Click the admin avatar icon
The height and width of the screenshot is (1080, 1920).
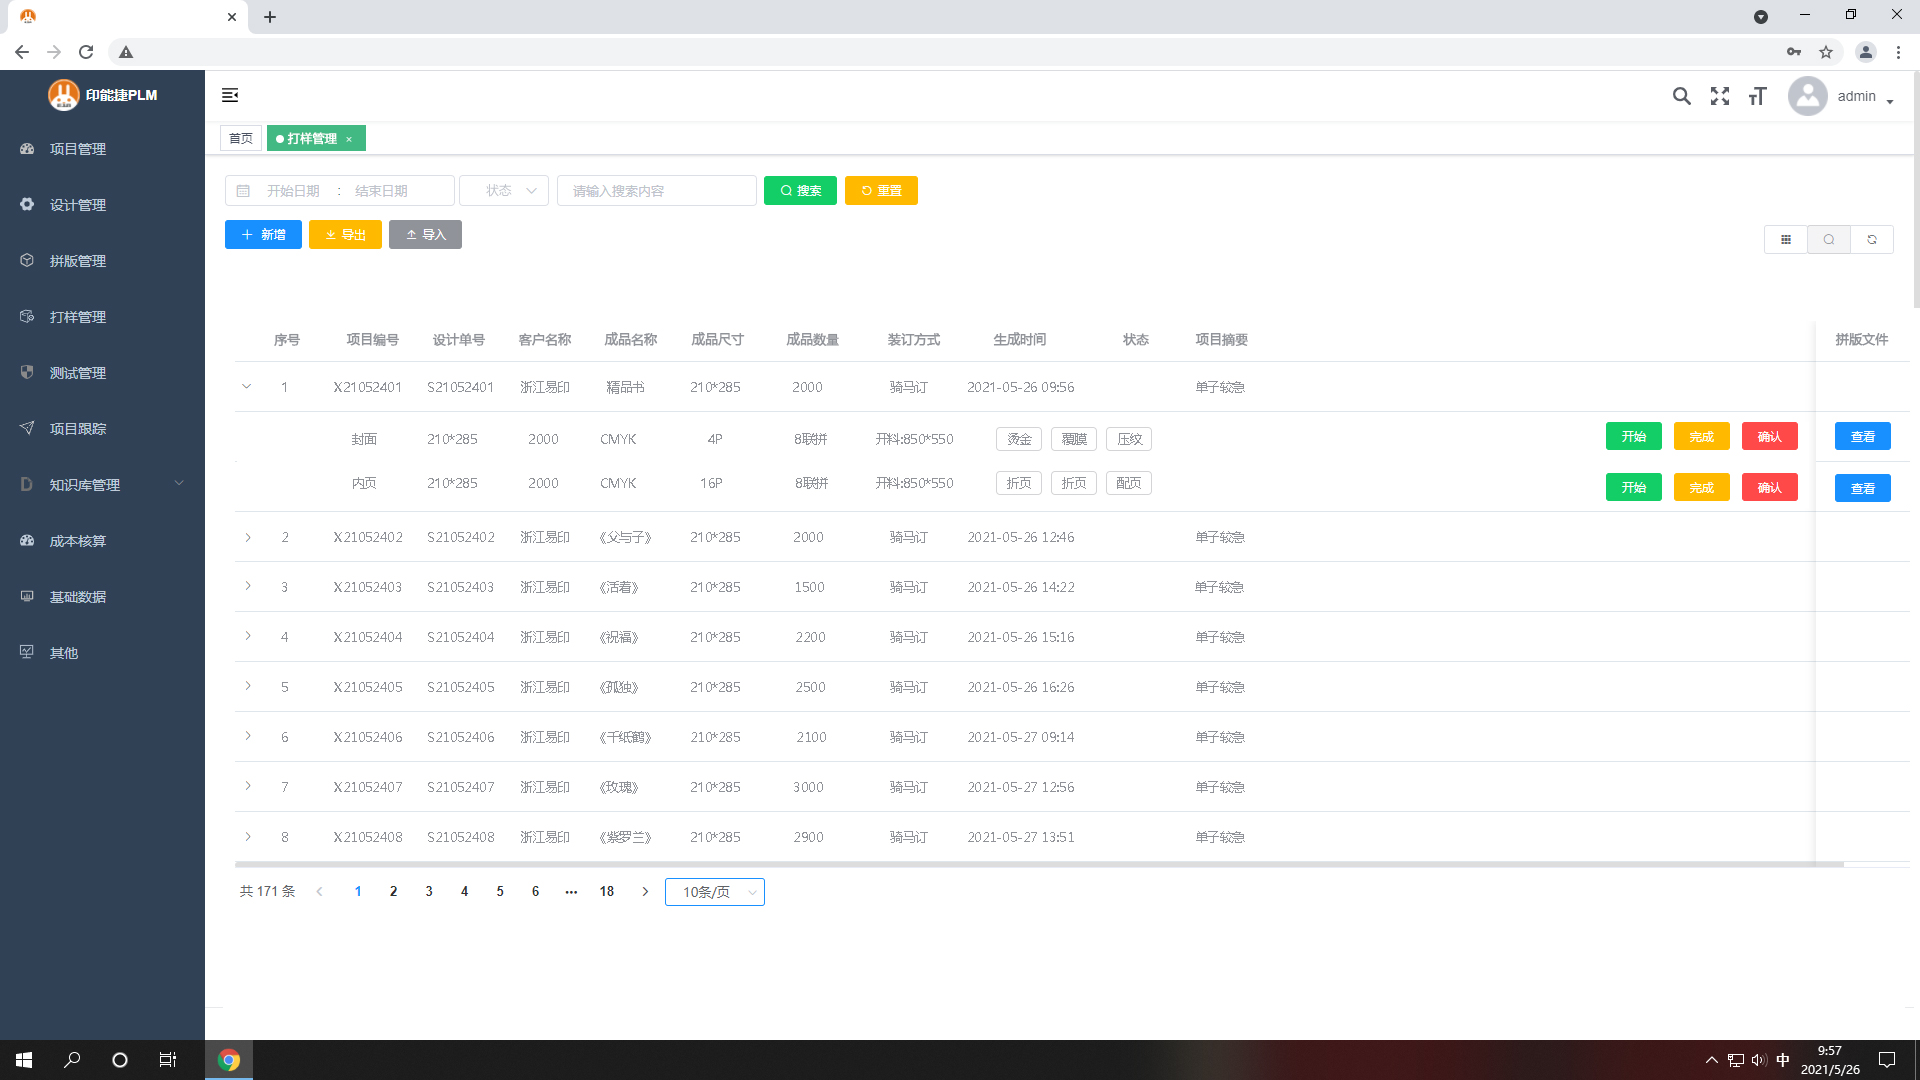1807,96
